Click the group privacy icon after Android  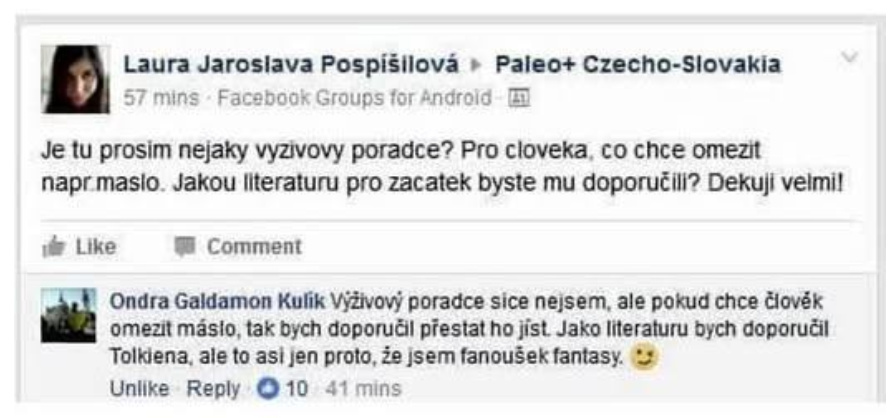(519, 99)
